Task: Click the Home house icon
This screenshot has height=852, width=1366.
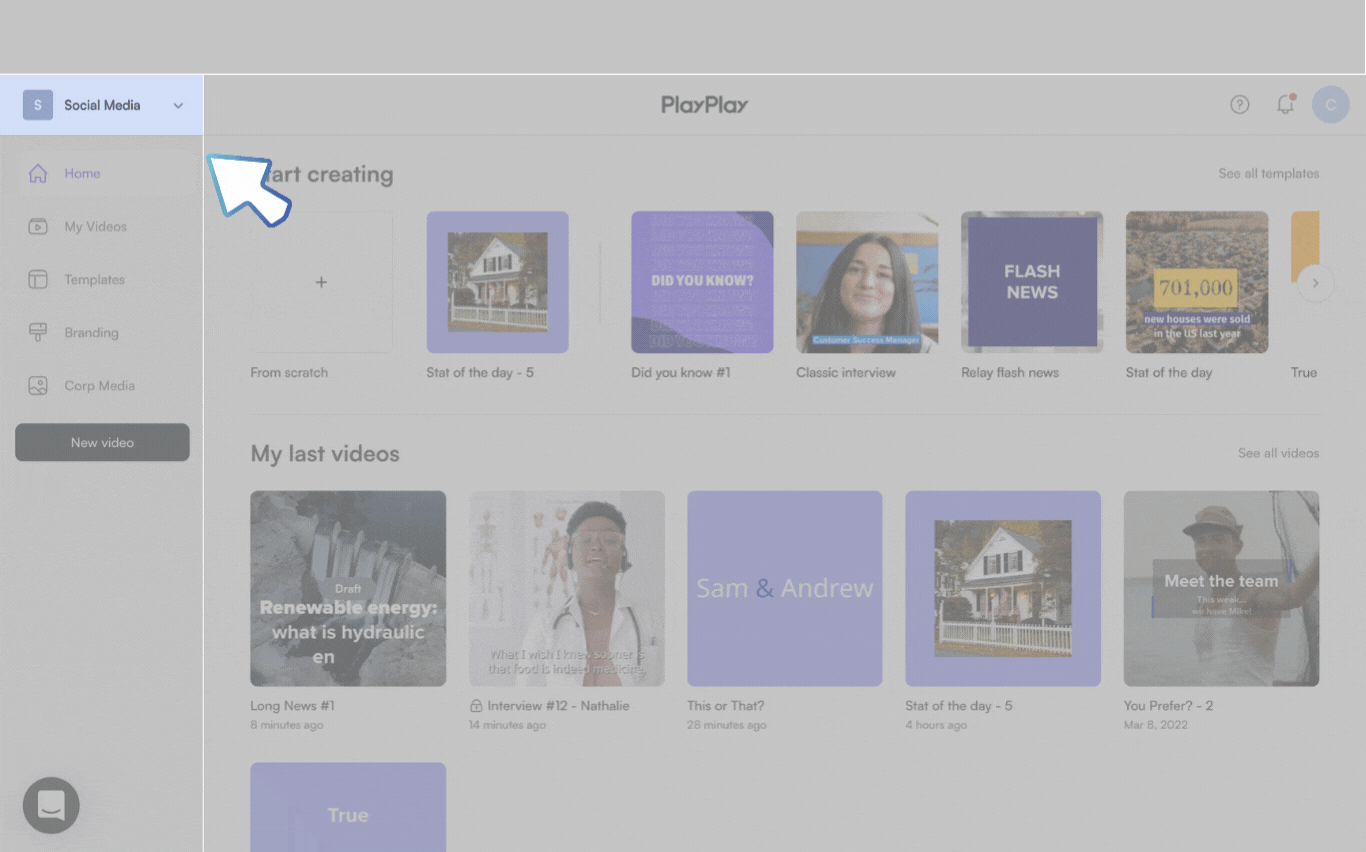Action: tap(38, 173)
